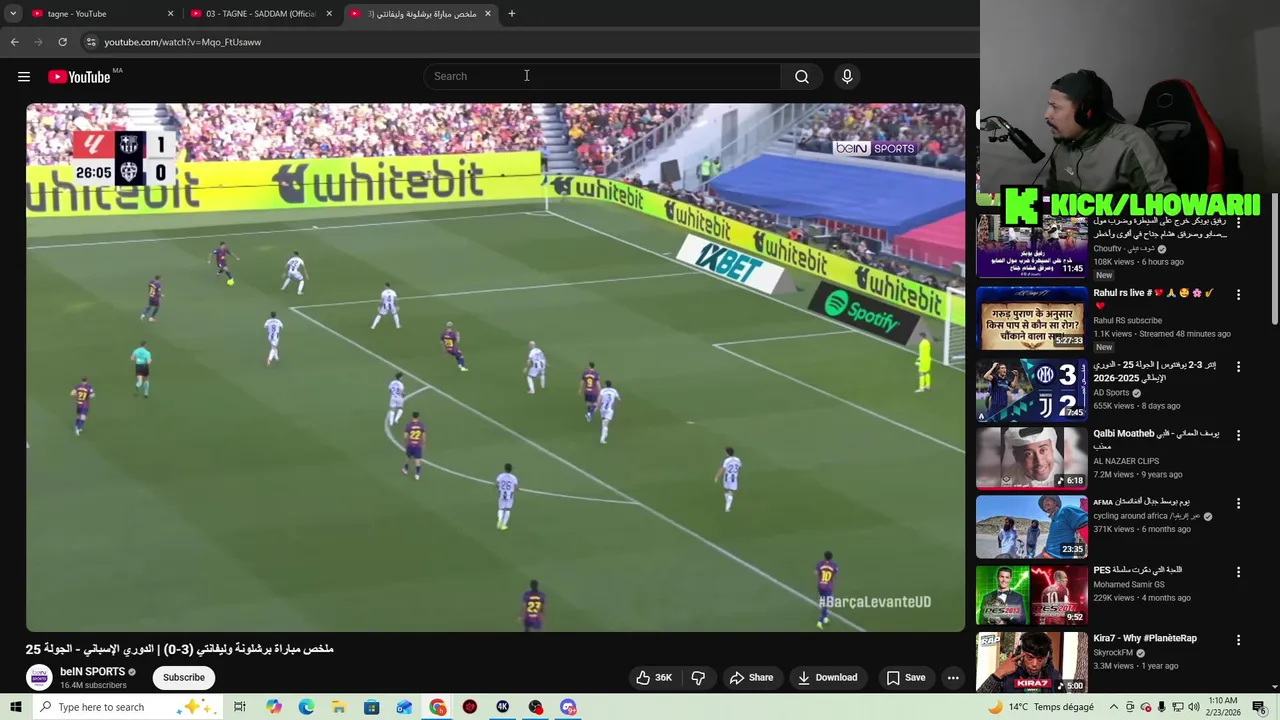This screenshot has width=1280, height=720.
Task: Open the beIN SPORTS channel avatar
Action: (39, 678)
